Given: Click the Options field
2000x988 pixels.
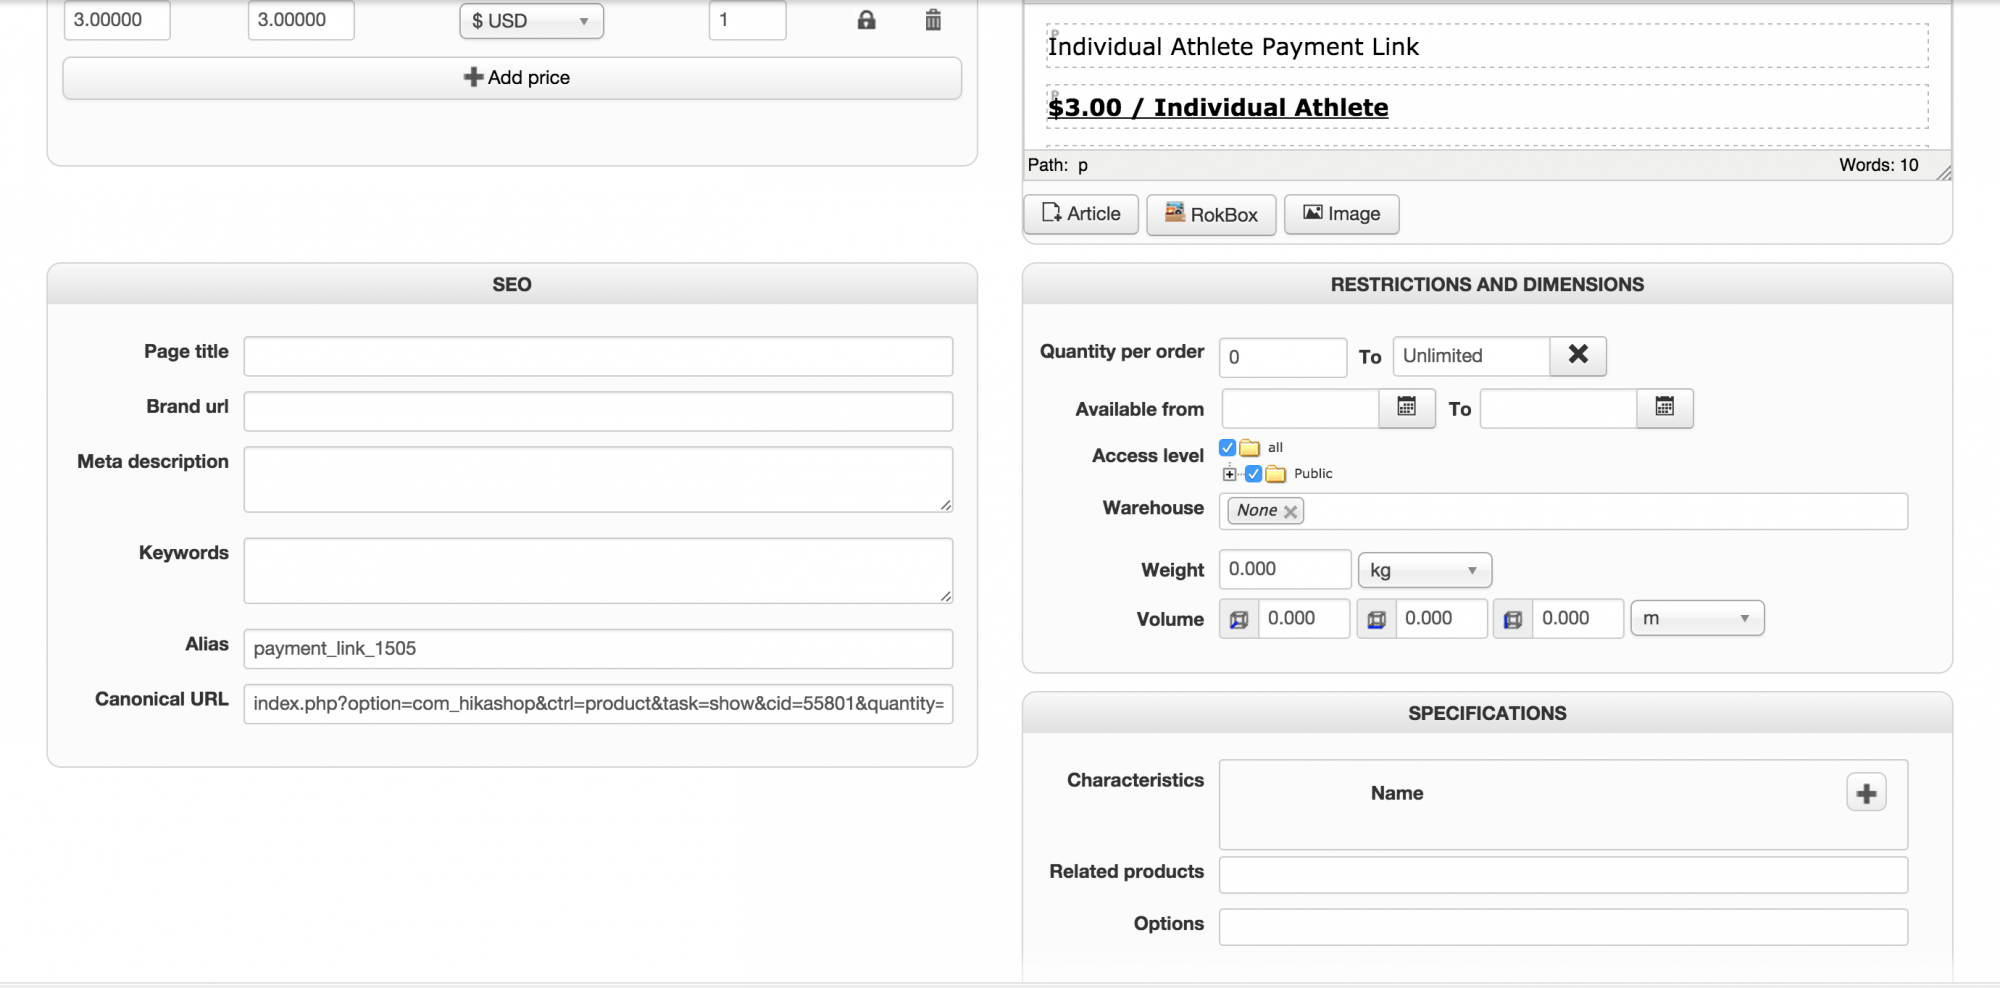Looking at the screenshot, I should 1563,927.
